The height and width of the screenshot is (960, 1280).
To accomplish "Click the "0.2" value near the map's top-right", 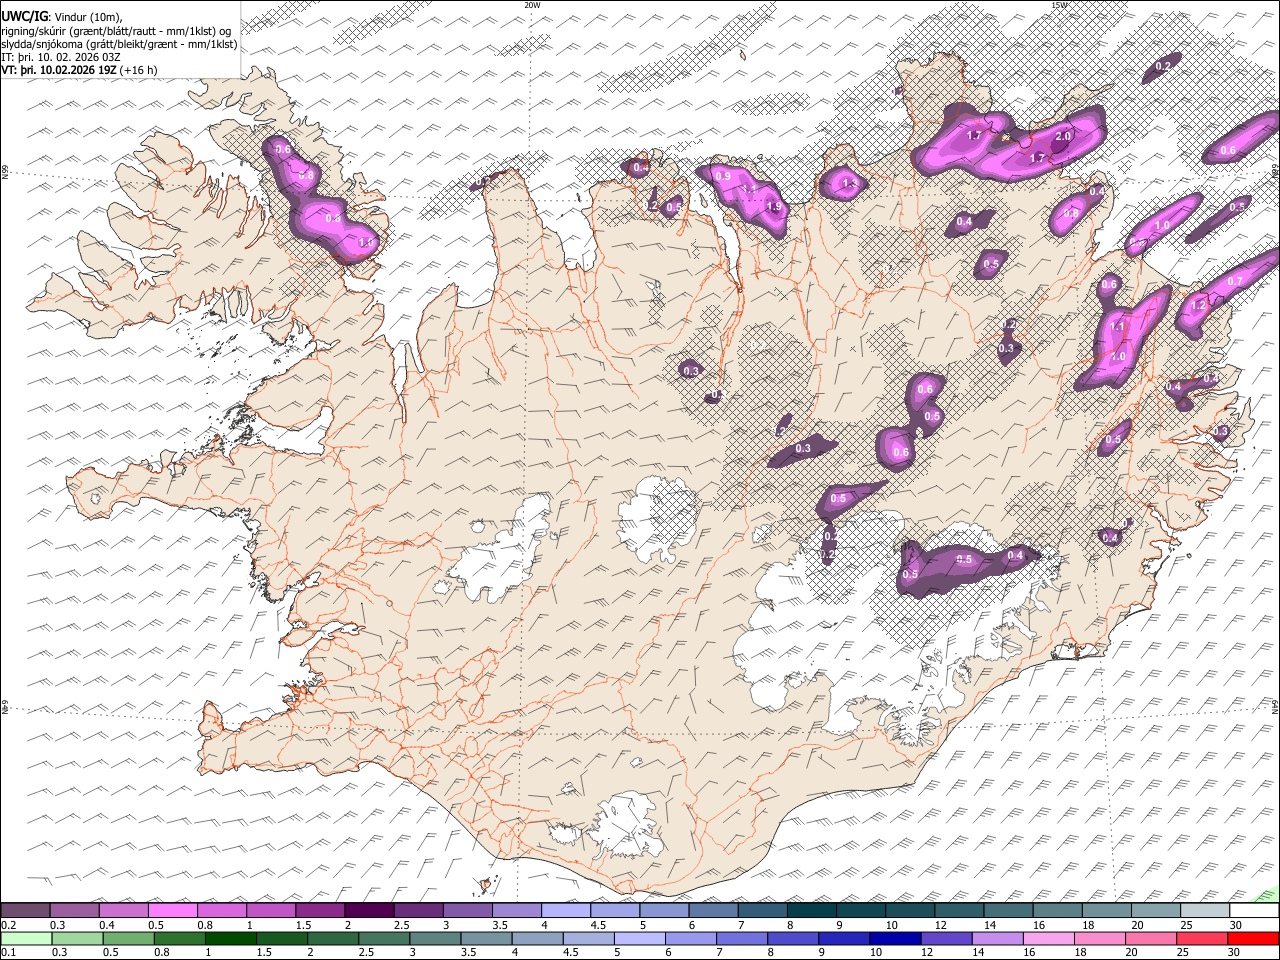I will pyautogui.click(x=1163, y=66).
